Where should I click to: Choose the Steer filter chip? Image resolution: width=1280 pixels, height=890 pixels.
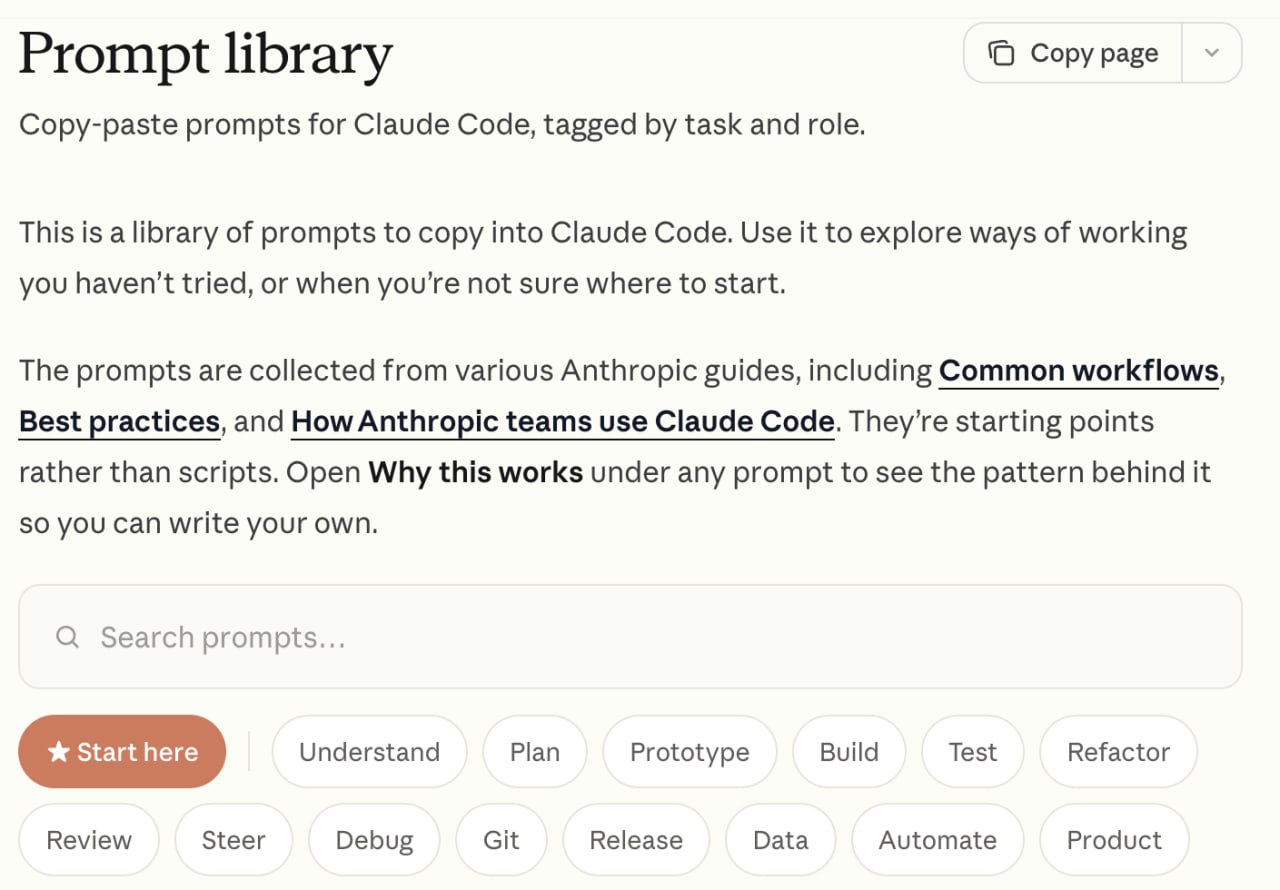(x=233, y=840)
